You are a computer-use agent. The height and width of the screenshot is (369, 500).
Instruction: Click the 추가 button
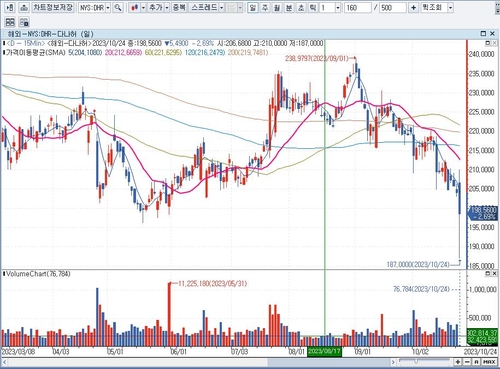tap(155, 8)
